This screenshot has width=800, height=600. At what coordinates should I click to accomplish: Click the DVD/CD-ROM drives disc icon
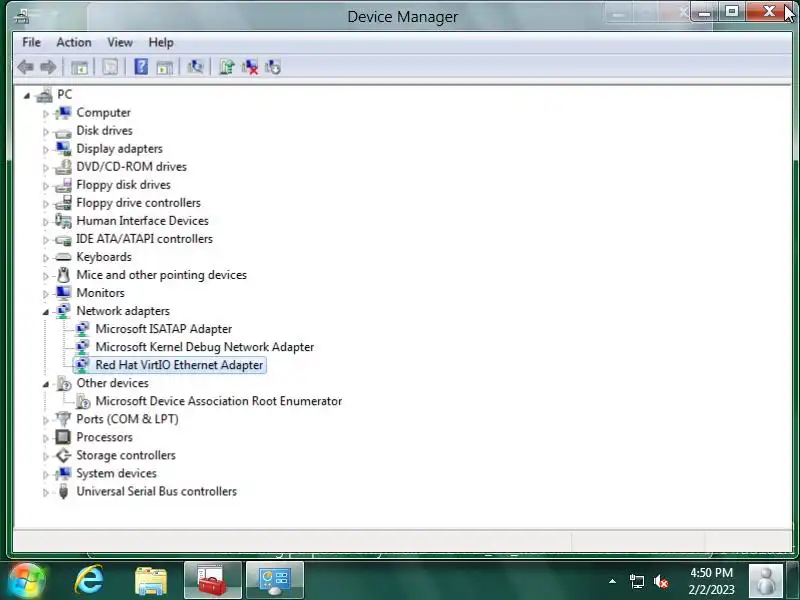click(x=63, y=166)
